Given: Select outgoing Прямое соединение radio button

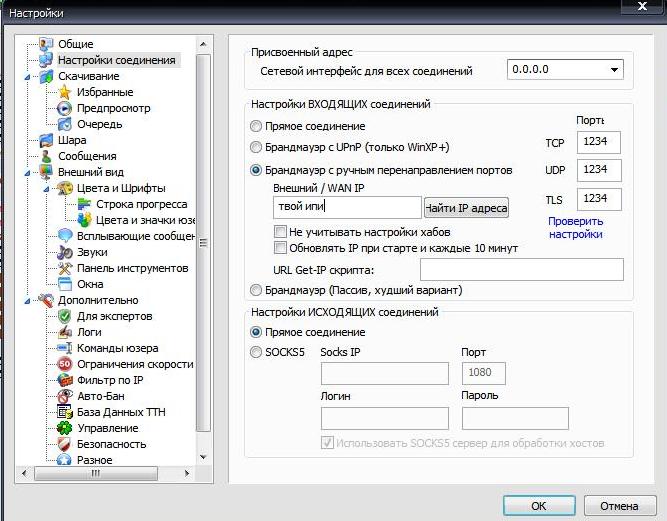Looking at the screenshot, I should tap(256, 332).
